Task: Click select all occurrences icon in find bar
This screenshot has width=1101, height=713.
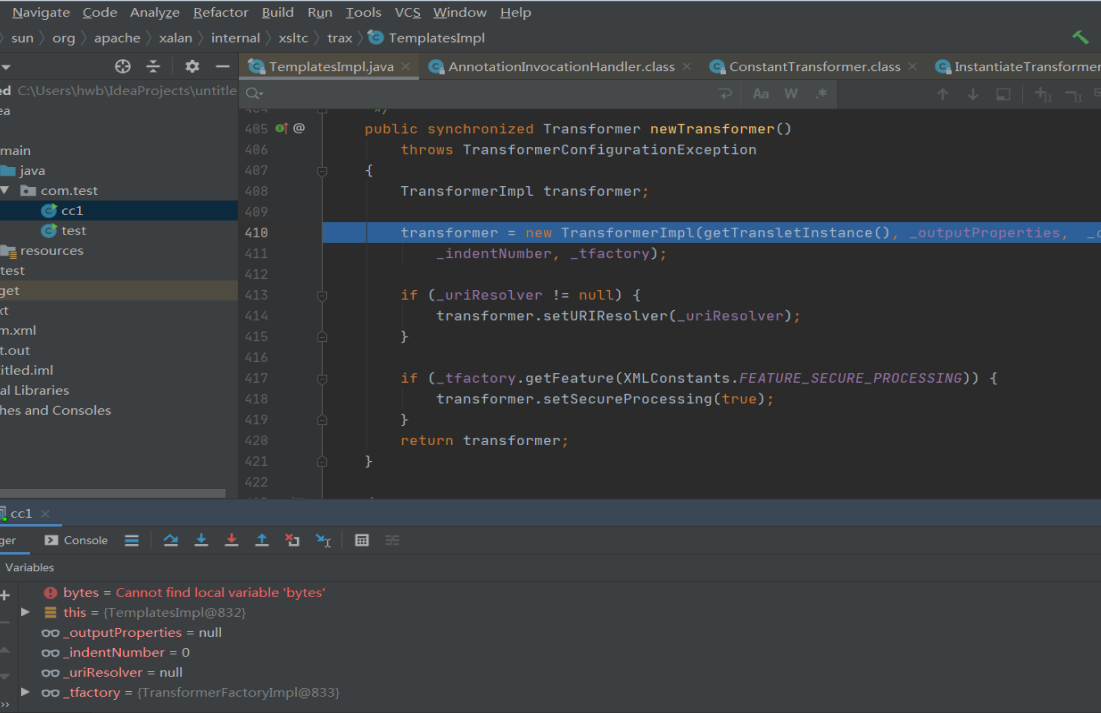Action: tap(1003, 94)
